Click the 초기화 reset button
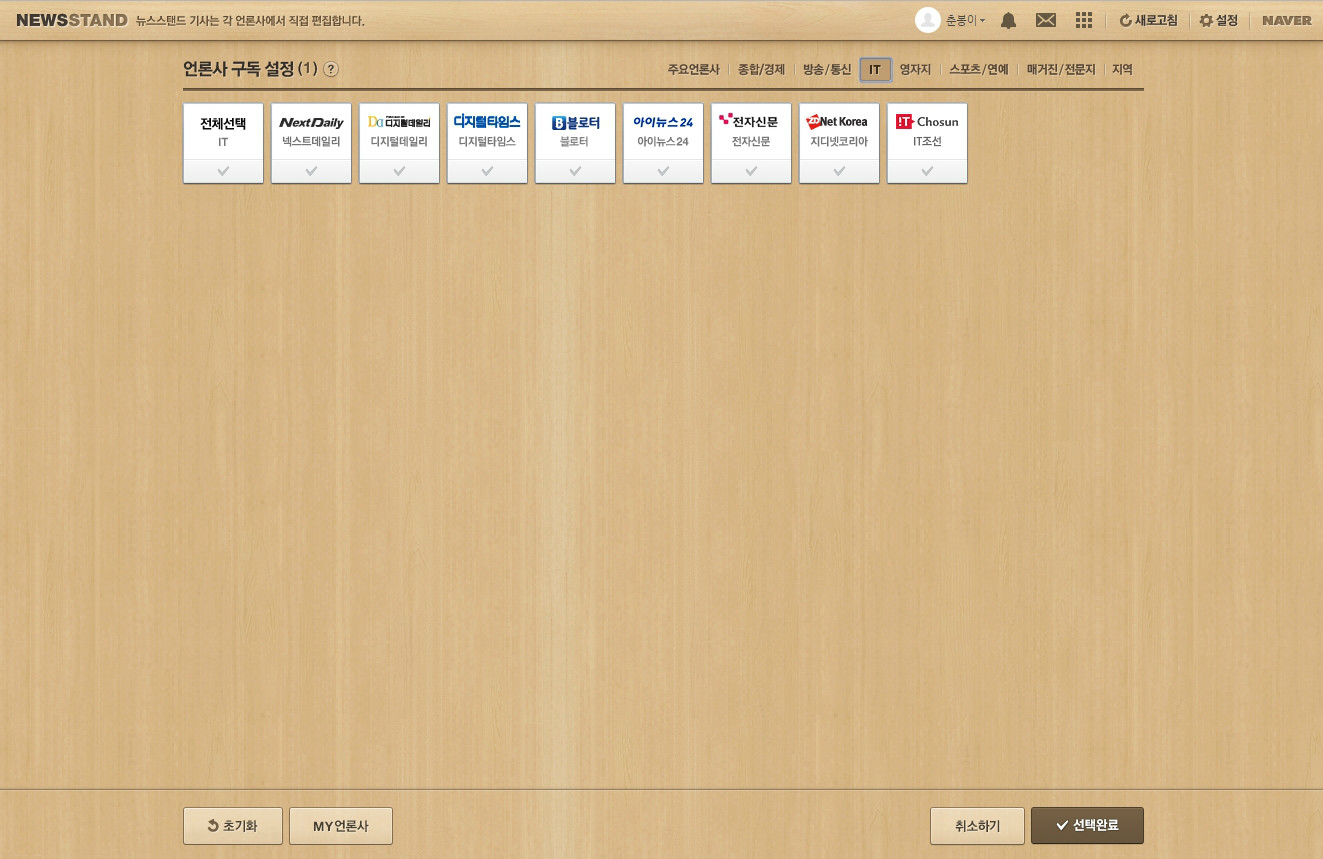Screen dimensions: 1323x859 click(x=233, y=826)
